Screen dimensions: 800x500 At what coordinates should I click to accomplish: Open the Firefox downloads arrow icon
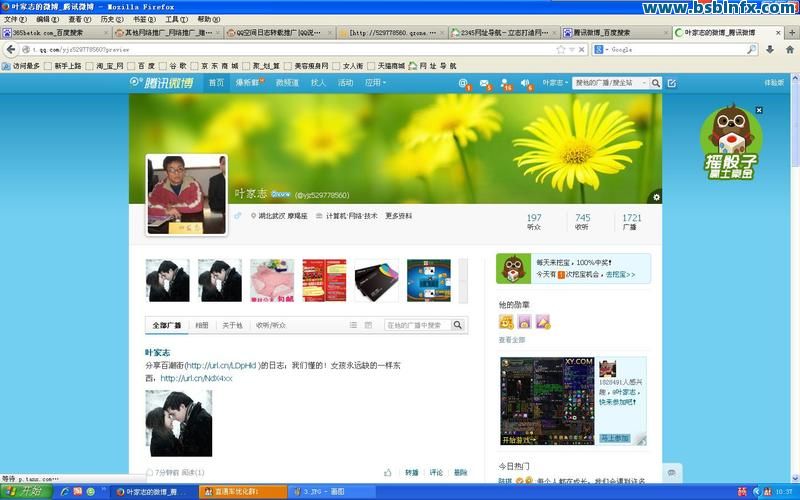(x=770, y=49)
